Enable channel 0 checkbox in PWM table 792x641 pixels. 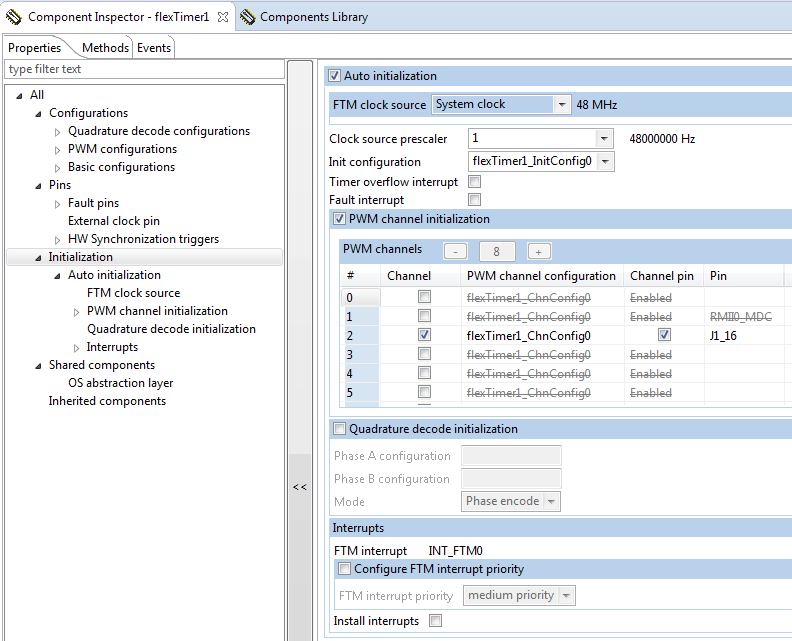[424, 297]
